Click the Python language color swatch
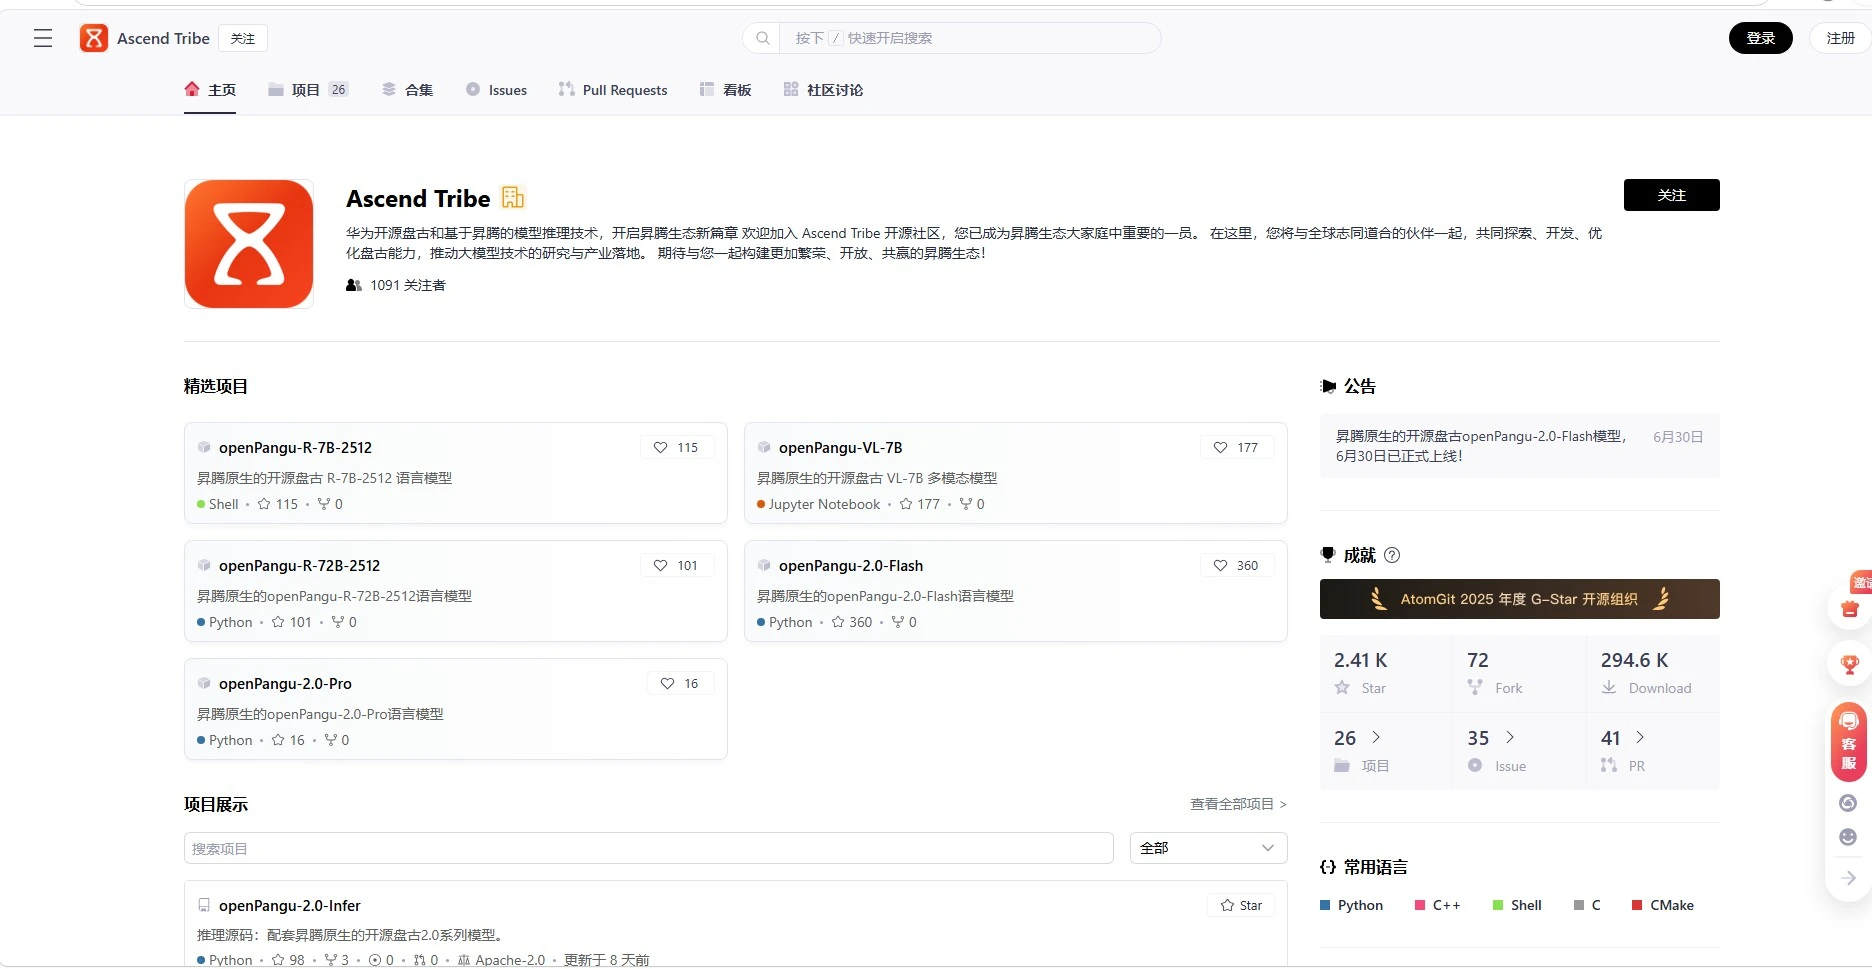This screenshot has height=969, width=1872. pos(1325,905)
